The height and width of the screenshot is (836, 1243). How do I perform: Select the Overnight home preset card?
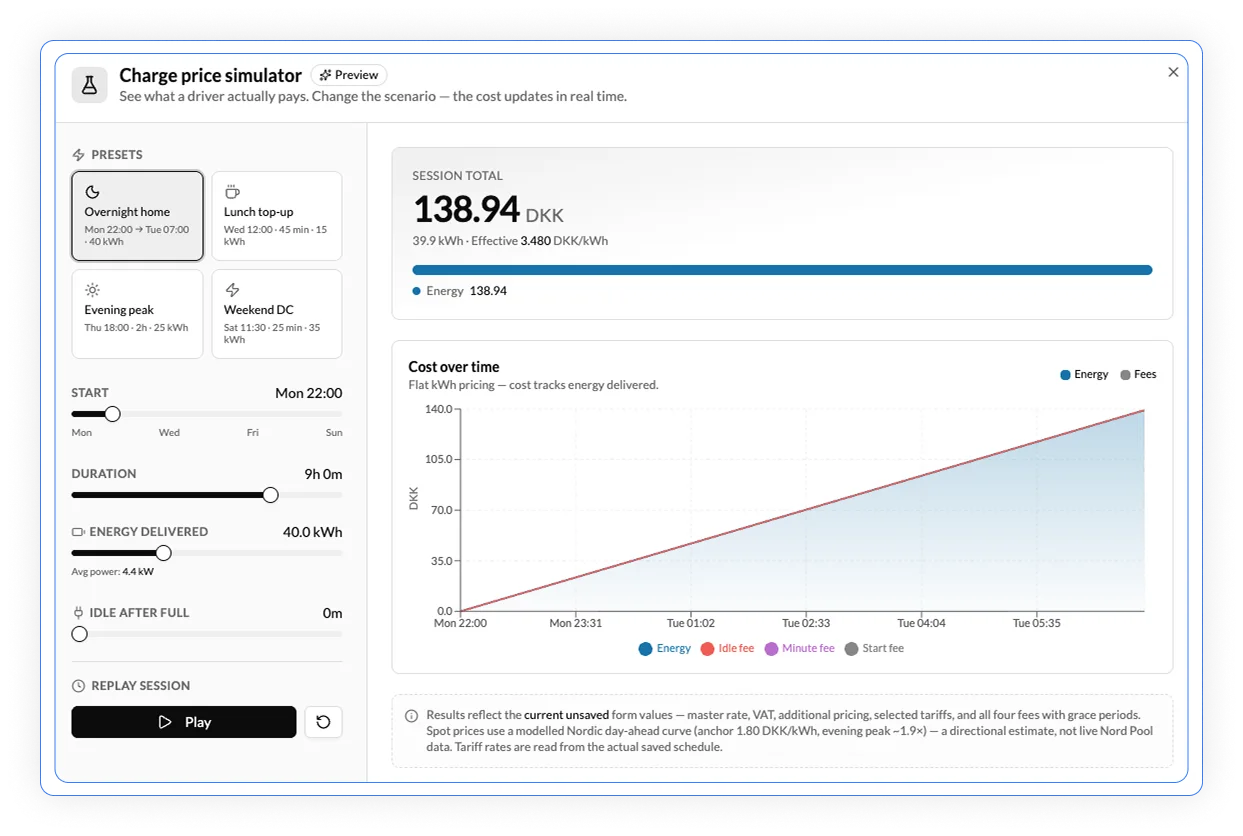coord(137,215)
